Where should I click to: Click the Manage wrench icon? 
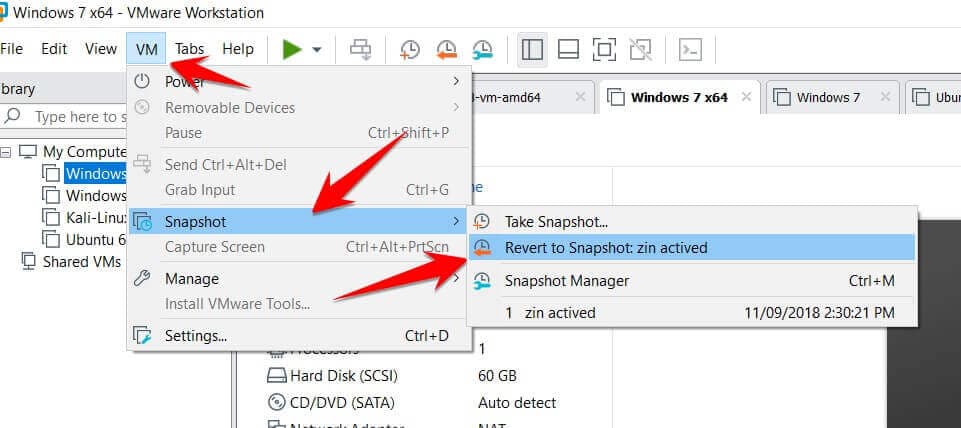click(x=142, y=279)
